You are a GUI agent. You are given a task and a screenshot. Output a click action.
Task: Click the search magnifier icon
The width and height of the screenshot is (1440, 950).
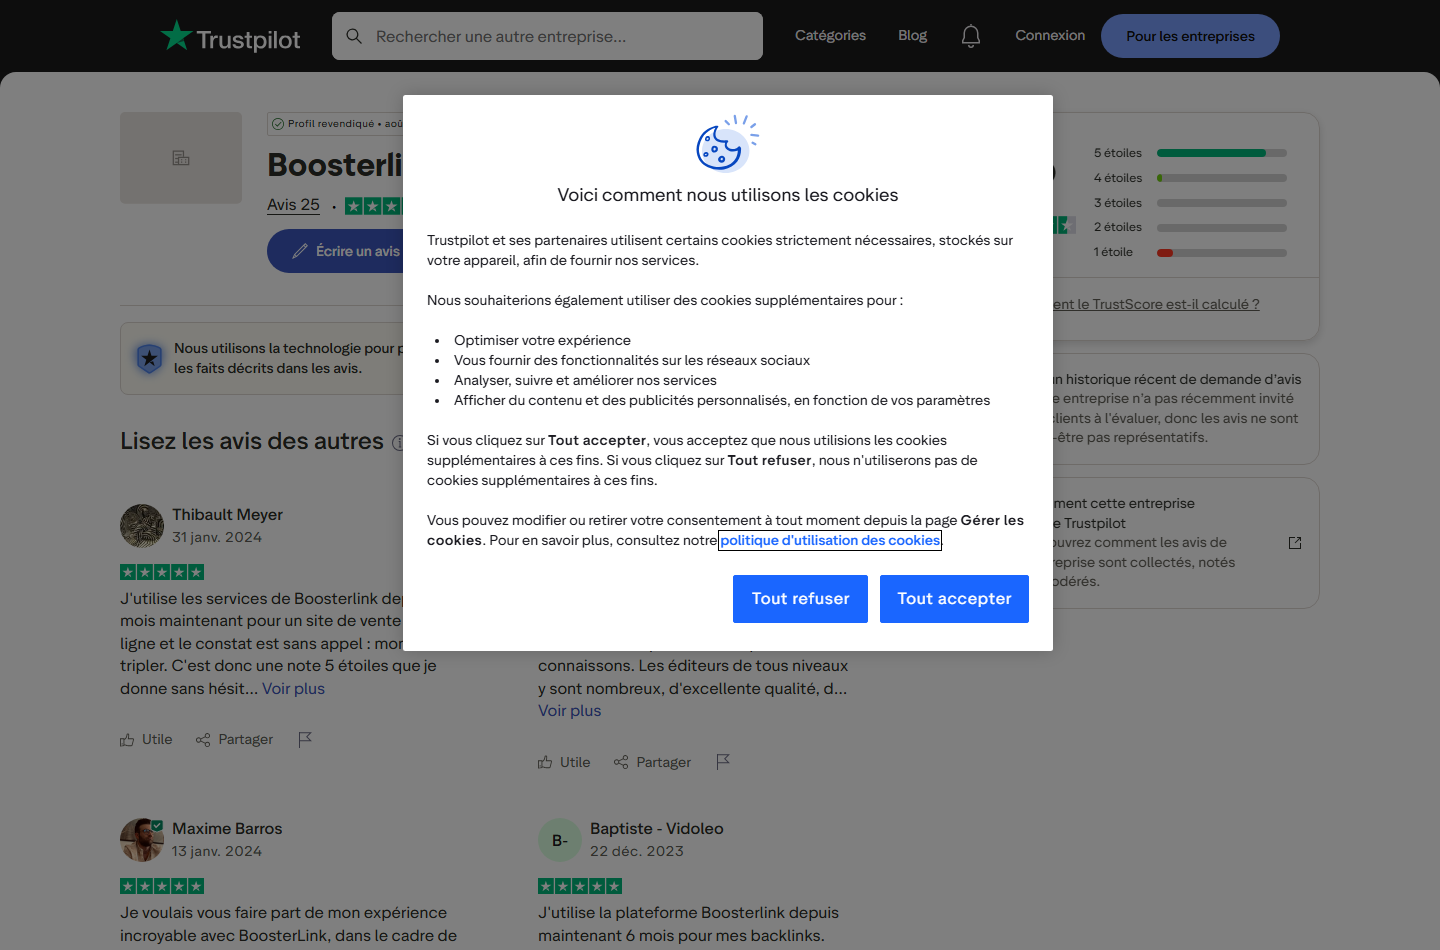(354, 36)
